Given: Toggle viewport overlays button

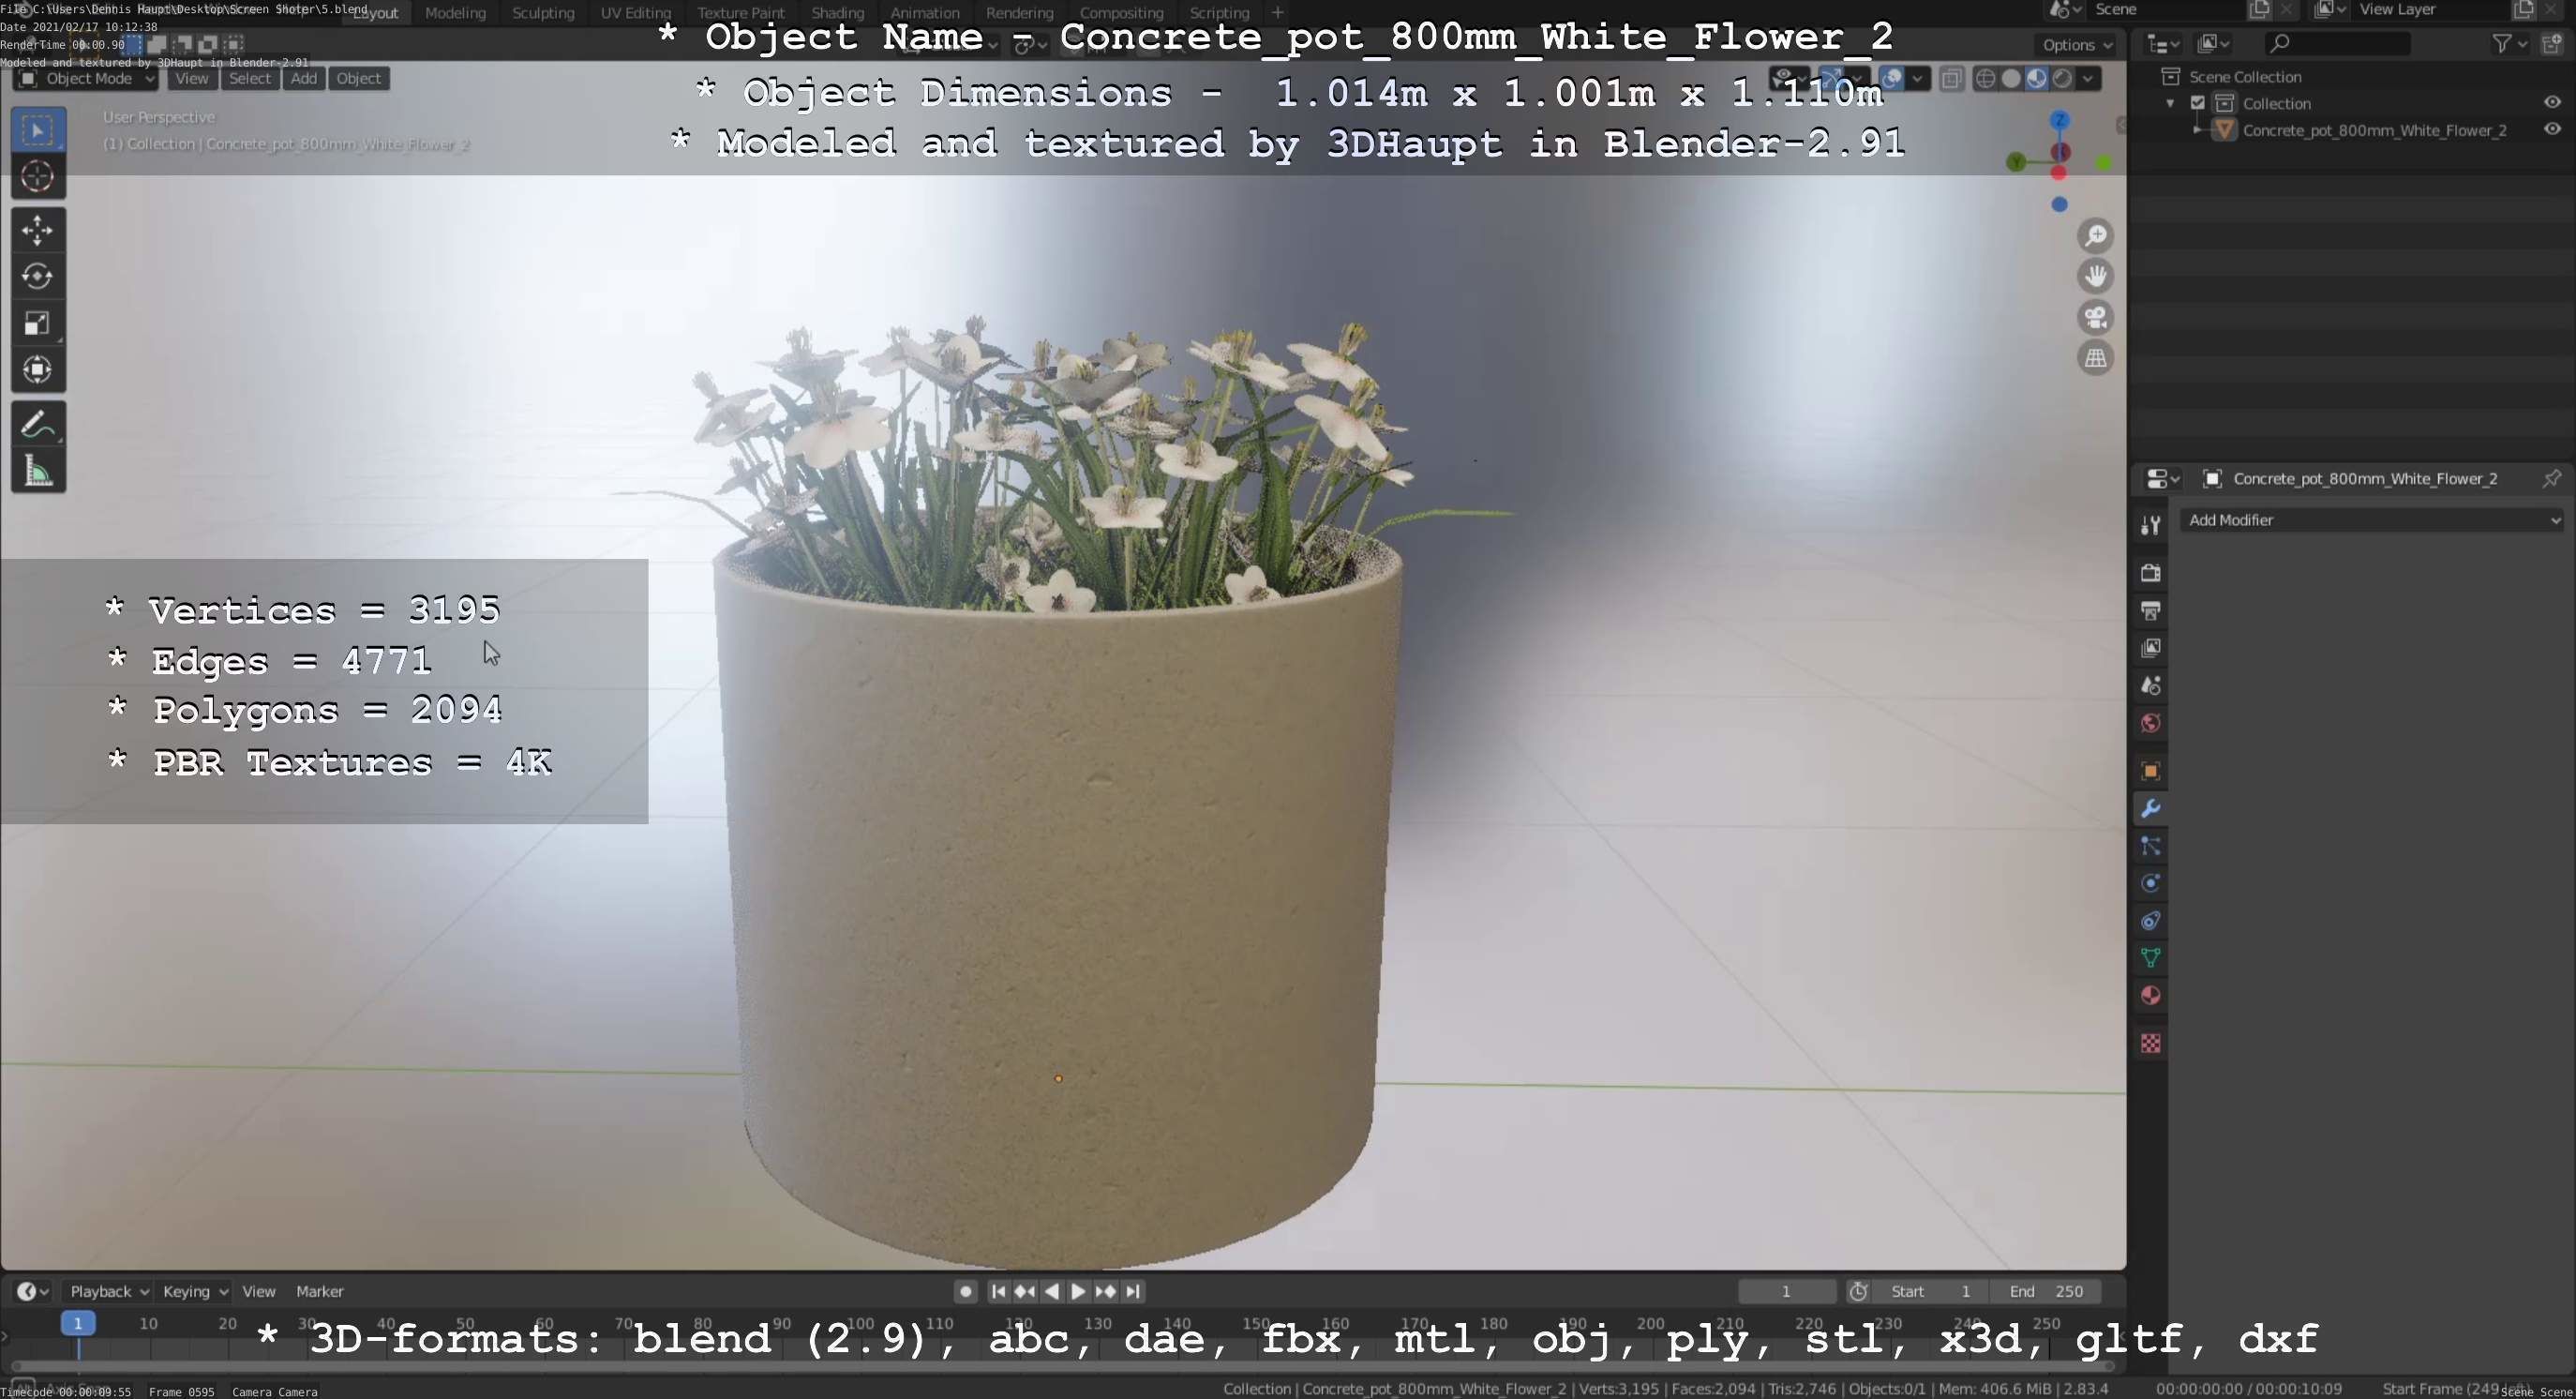Looking at the screenshot, I should click(1891, 79).
